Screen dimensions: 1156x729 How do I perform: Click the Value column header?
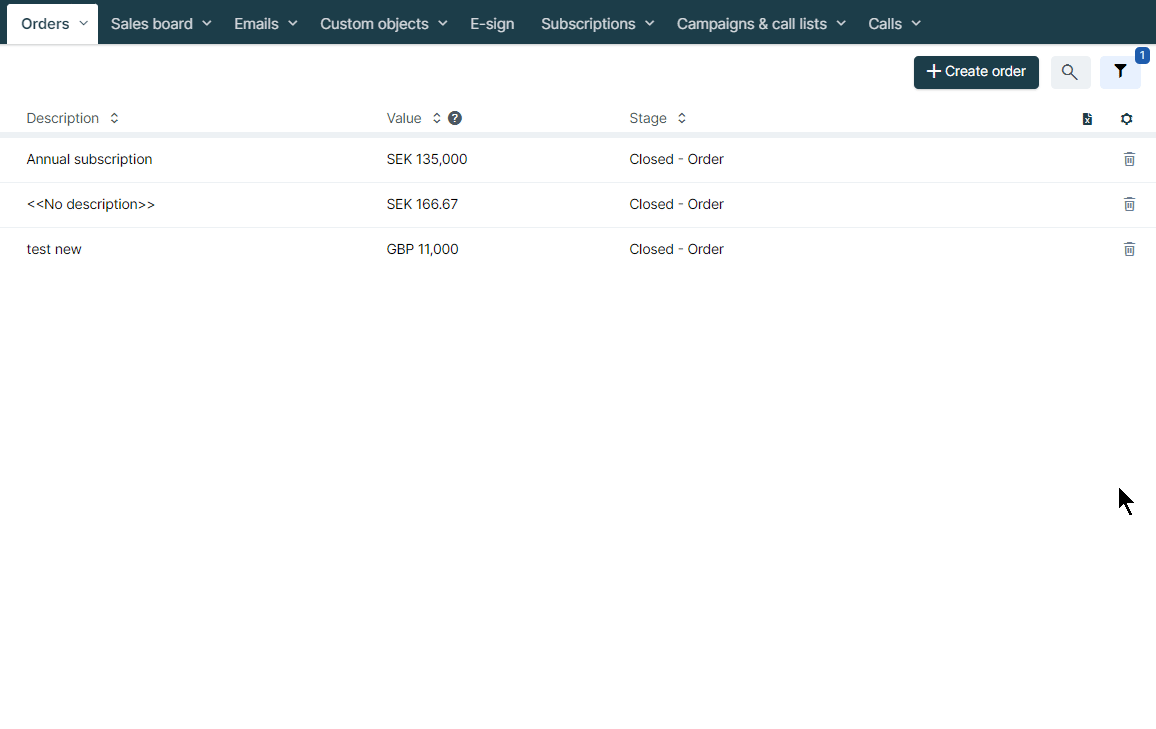(x=404, y=118)
